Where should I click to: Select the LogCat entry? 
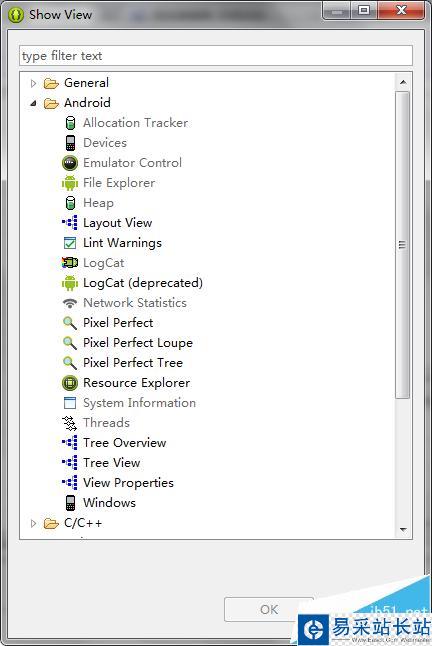[x=103, y=263]
